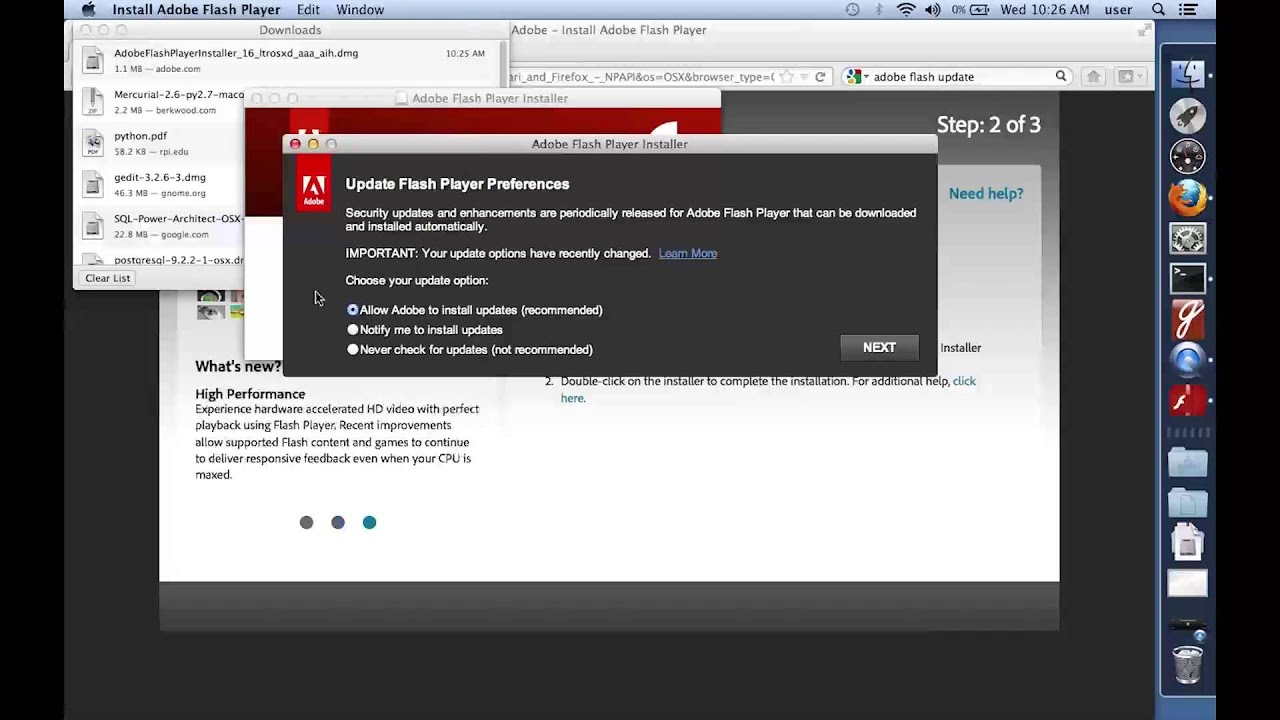Select the first carousel dot
Viewport: 1280px width, 720px height.
(307, 523)
